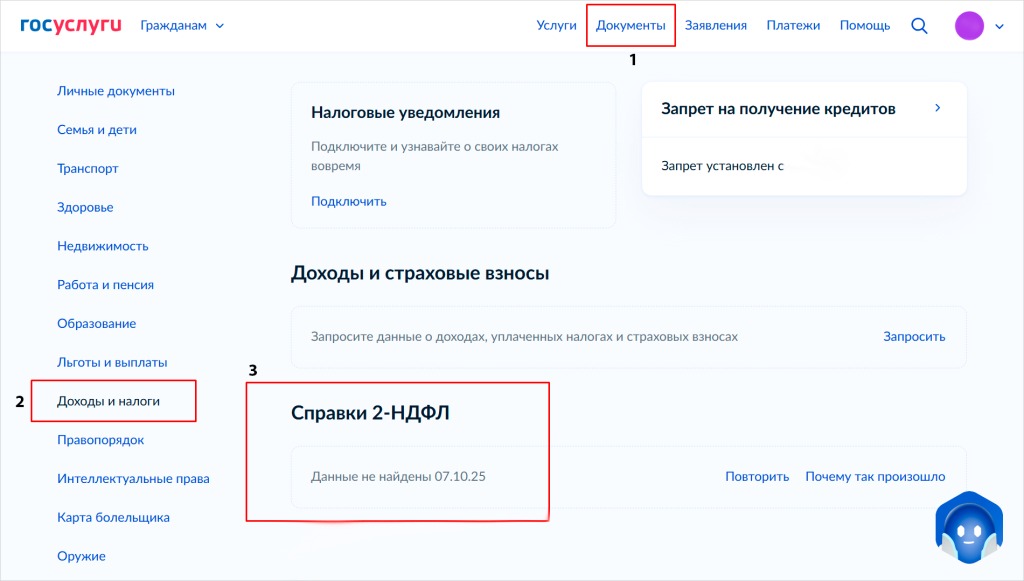Image resolution: width=1024 pixels, height=581 pixels.
Task: Open the Помощь menu item
Action: coord(864,26)
